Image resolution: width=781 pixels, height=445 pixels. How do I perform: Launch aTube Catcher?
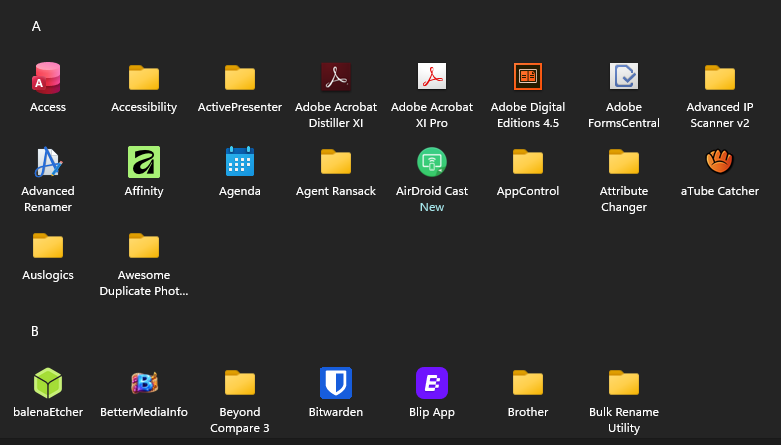pos(720,161)
